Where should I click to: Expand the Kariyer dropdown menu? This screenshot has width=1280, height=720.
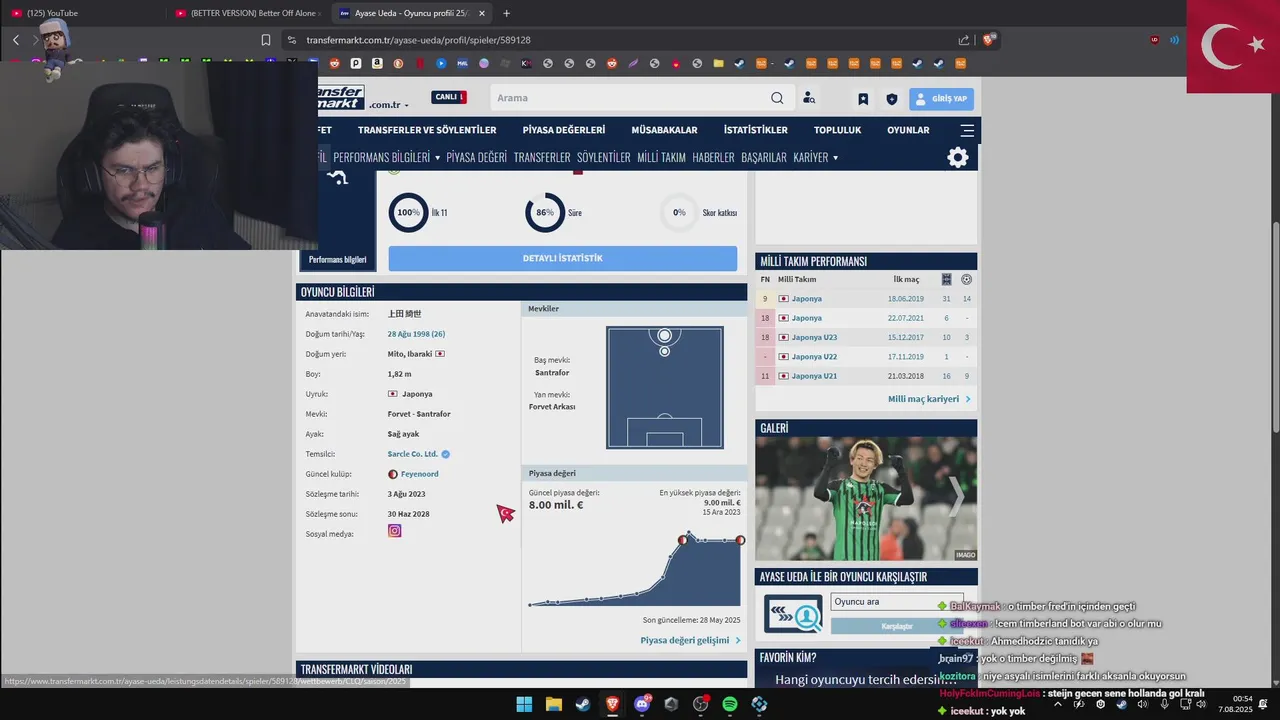(x=815, y=157)
